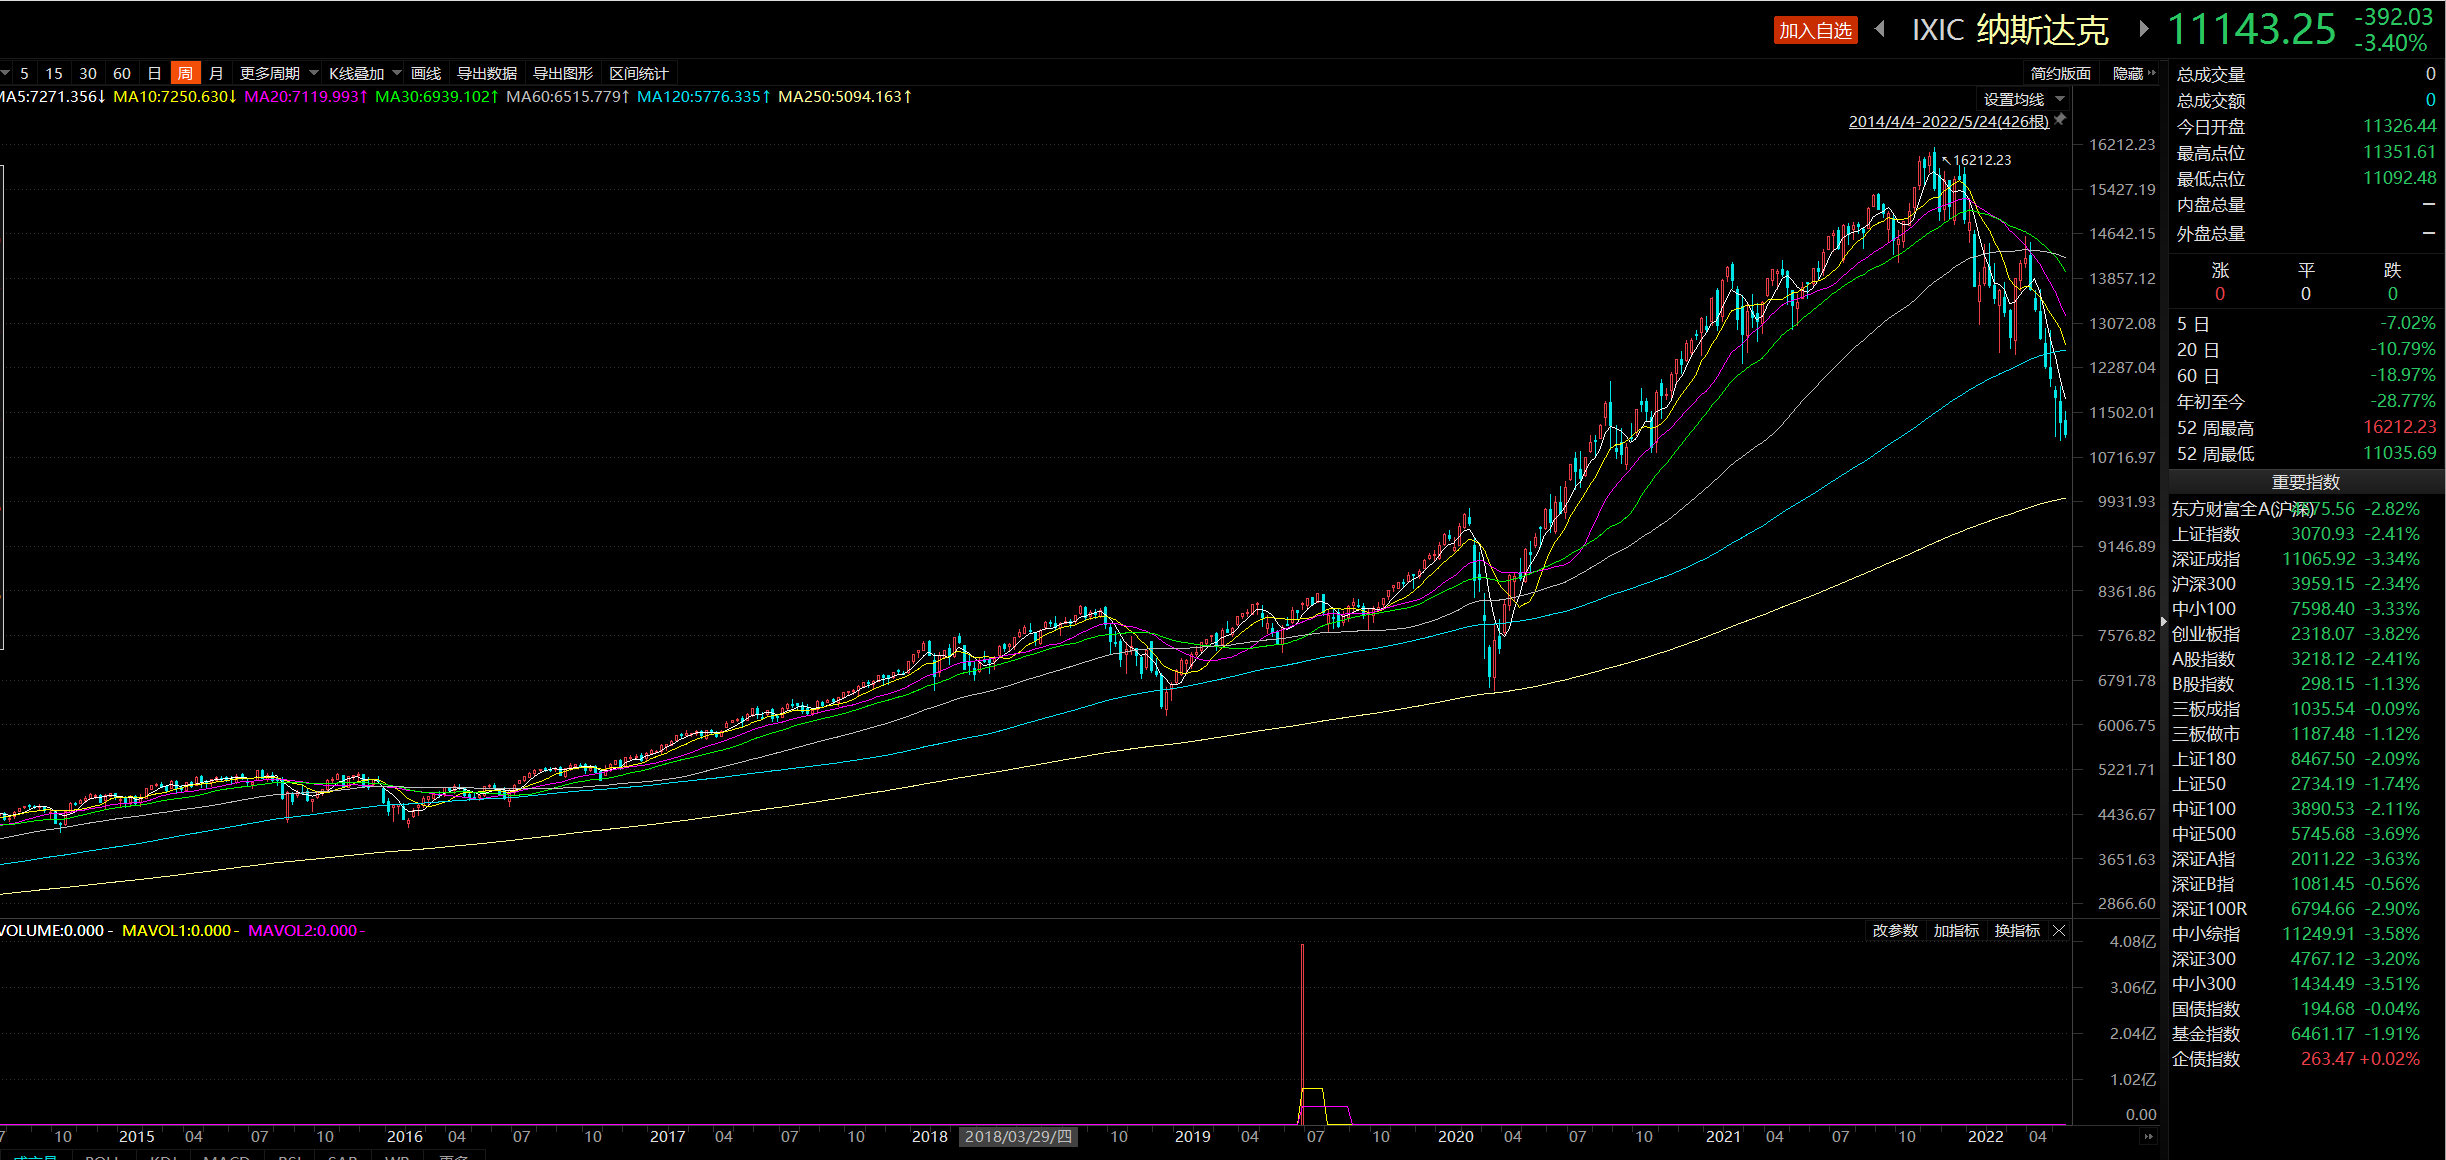Switch to 日 daily period

click(x=154, y=73)
